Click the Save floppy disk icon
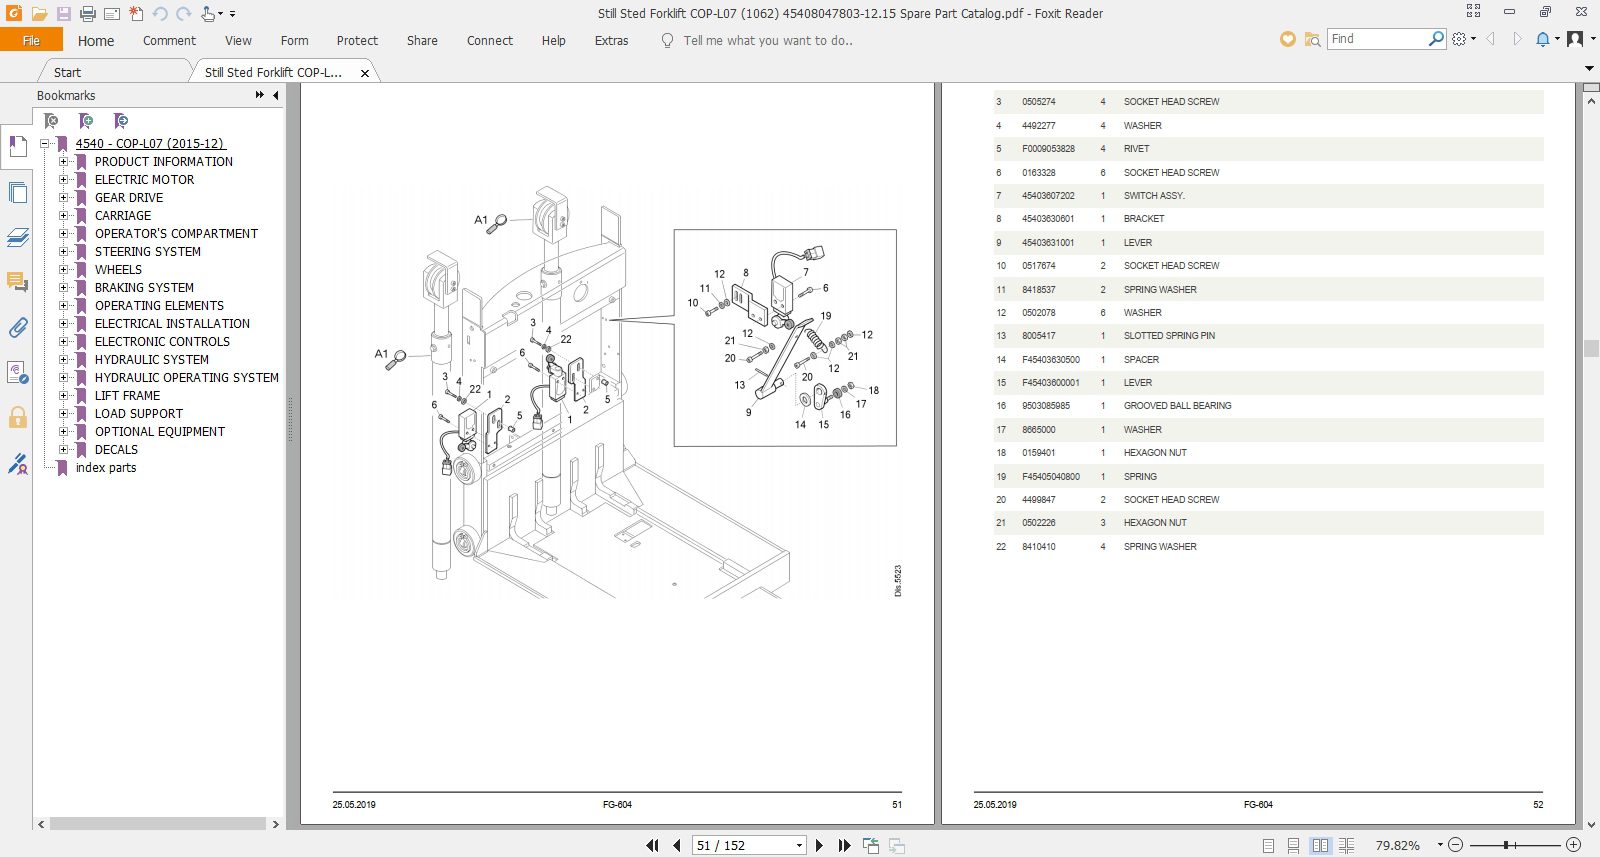1600x857 pixels. [64, 14]
